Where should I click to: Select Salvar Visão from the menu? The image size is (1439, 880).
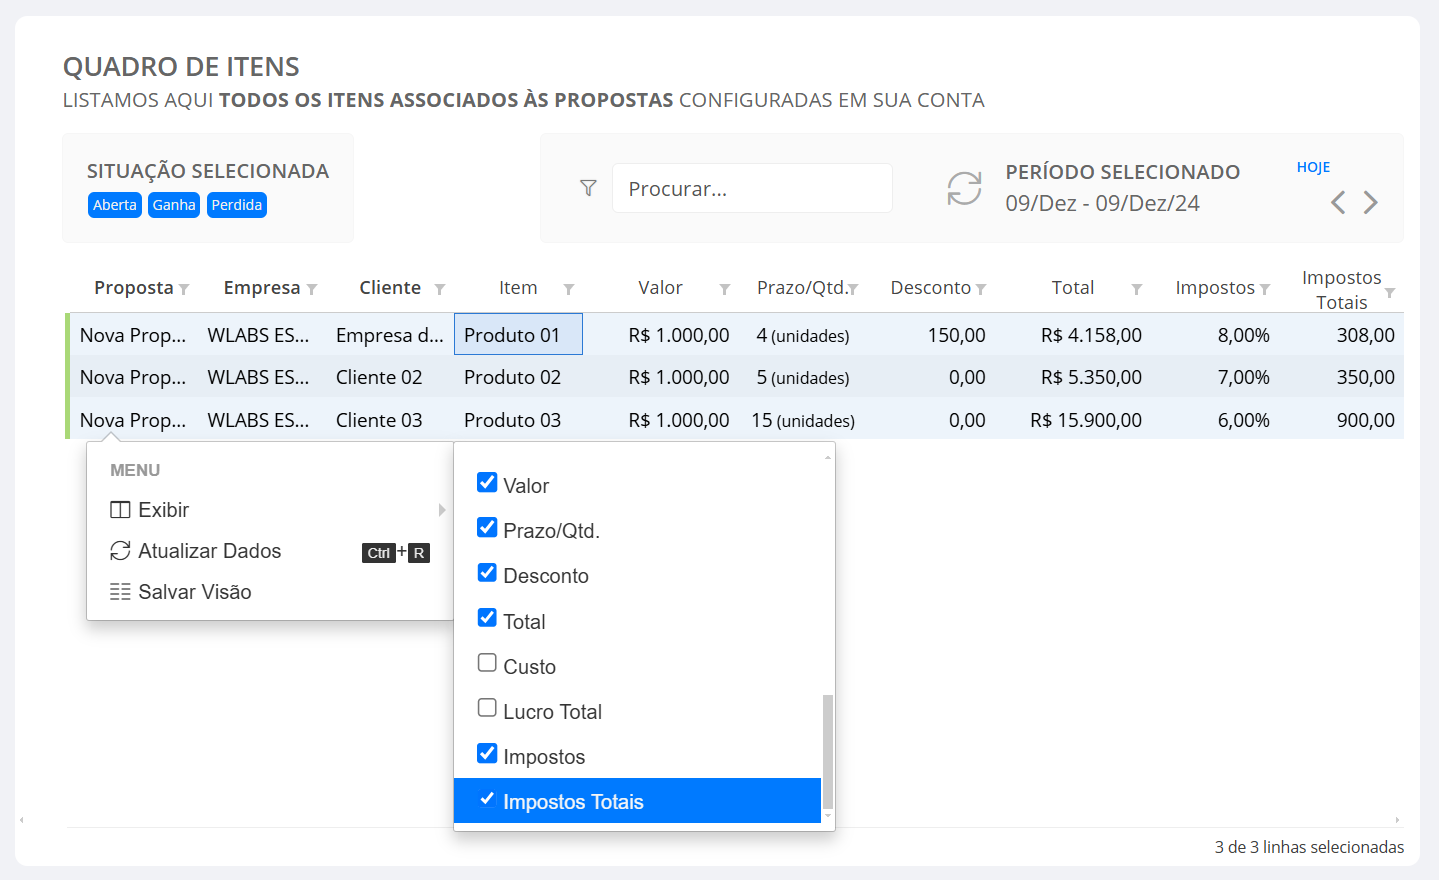[193, 591]
